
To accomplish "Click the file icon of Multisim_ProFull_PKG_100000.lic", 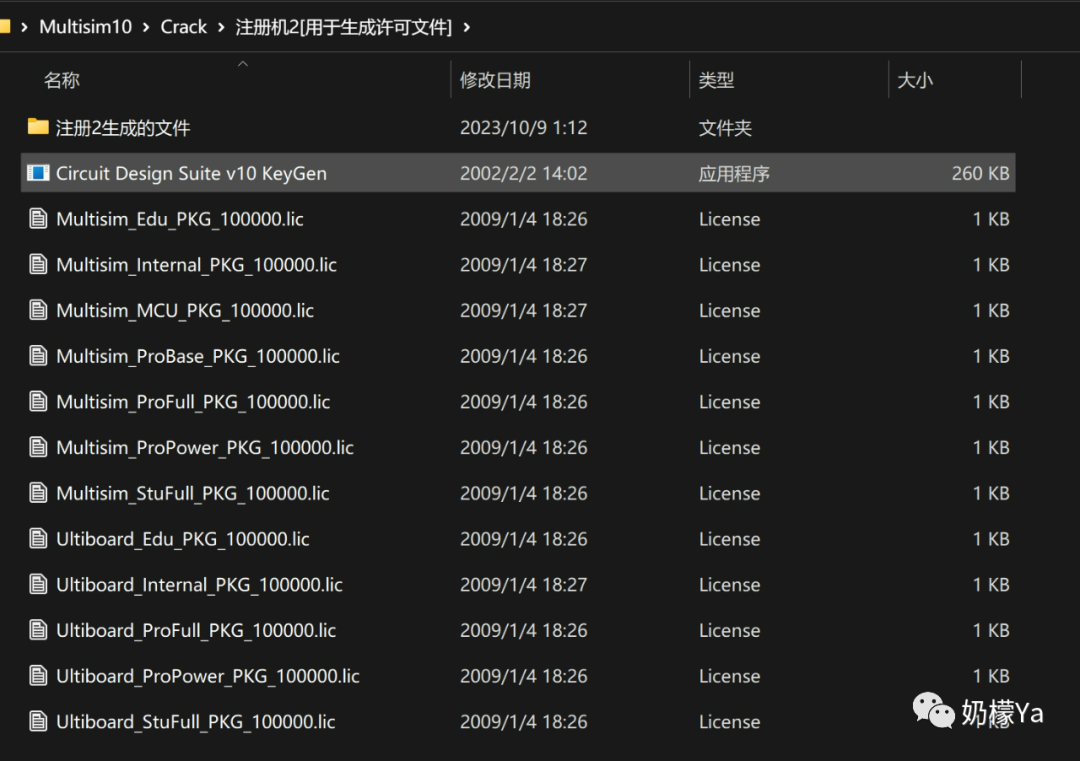I will click(x=38, y=402).
